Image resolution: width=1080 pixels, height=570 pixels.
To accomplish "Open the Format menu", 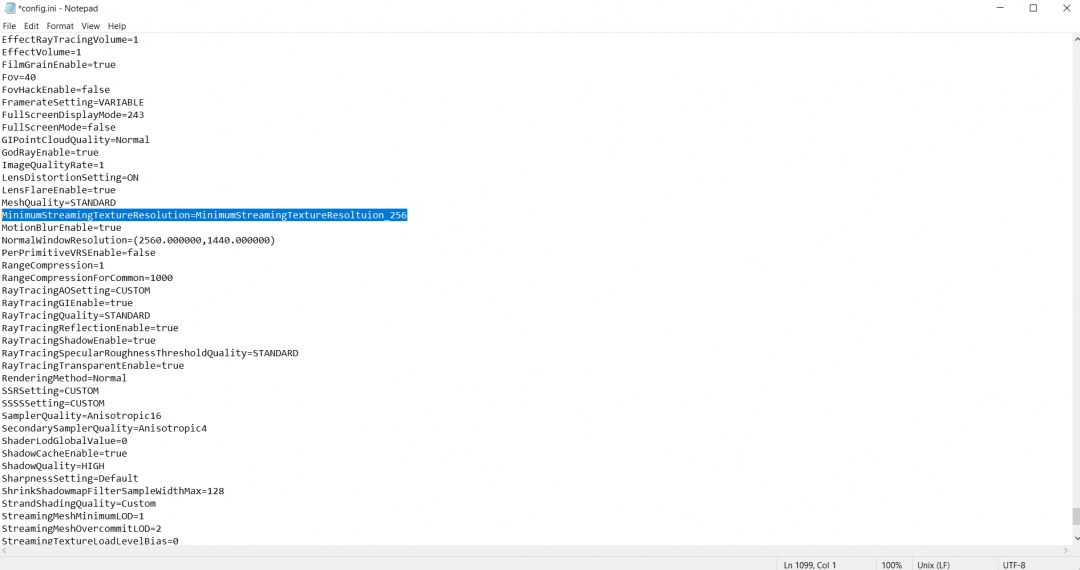I will click(60, 26).
